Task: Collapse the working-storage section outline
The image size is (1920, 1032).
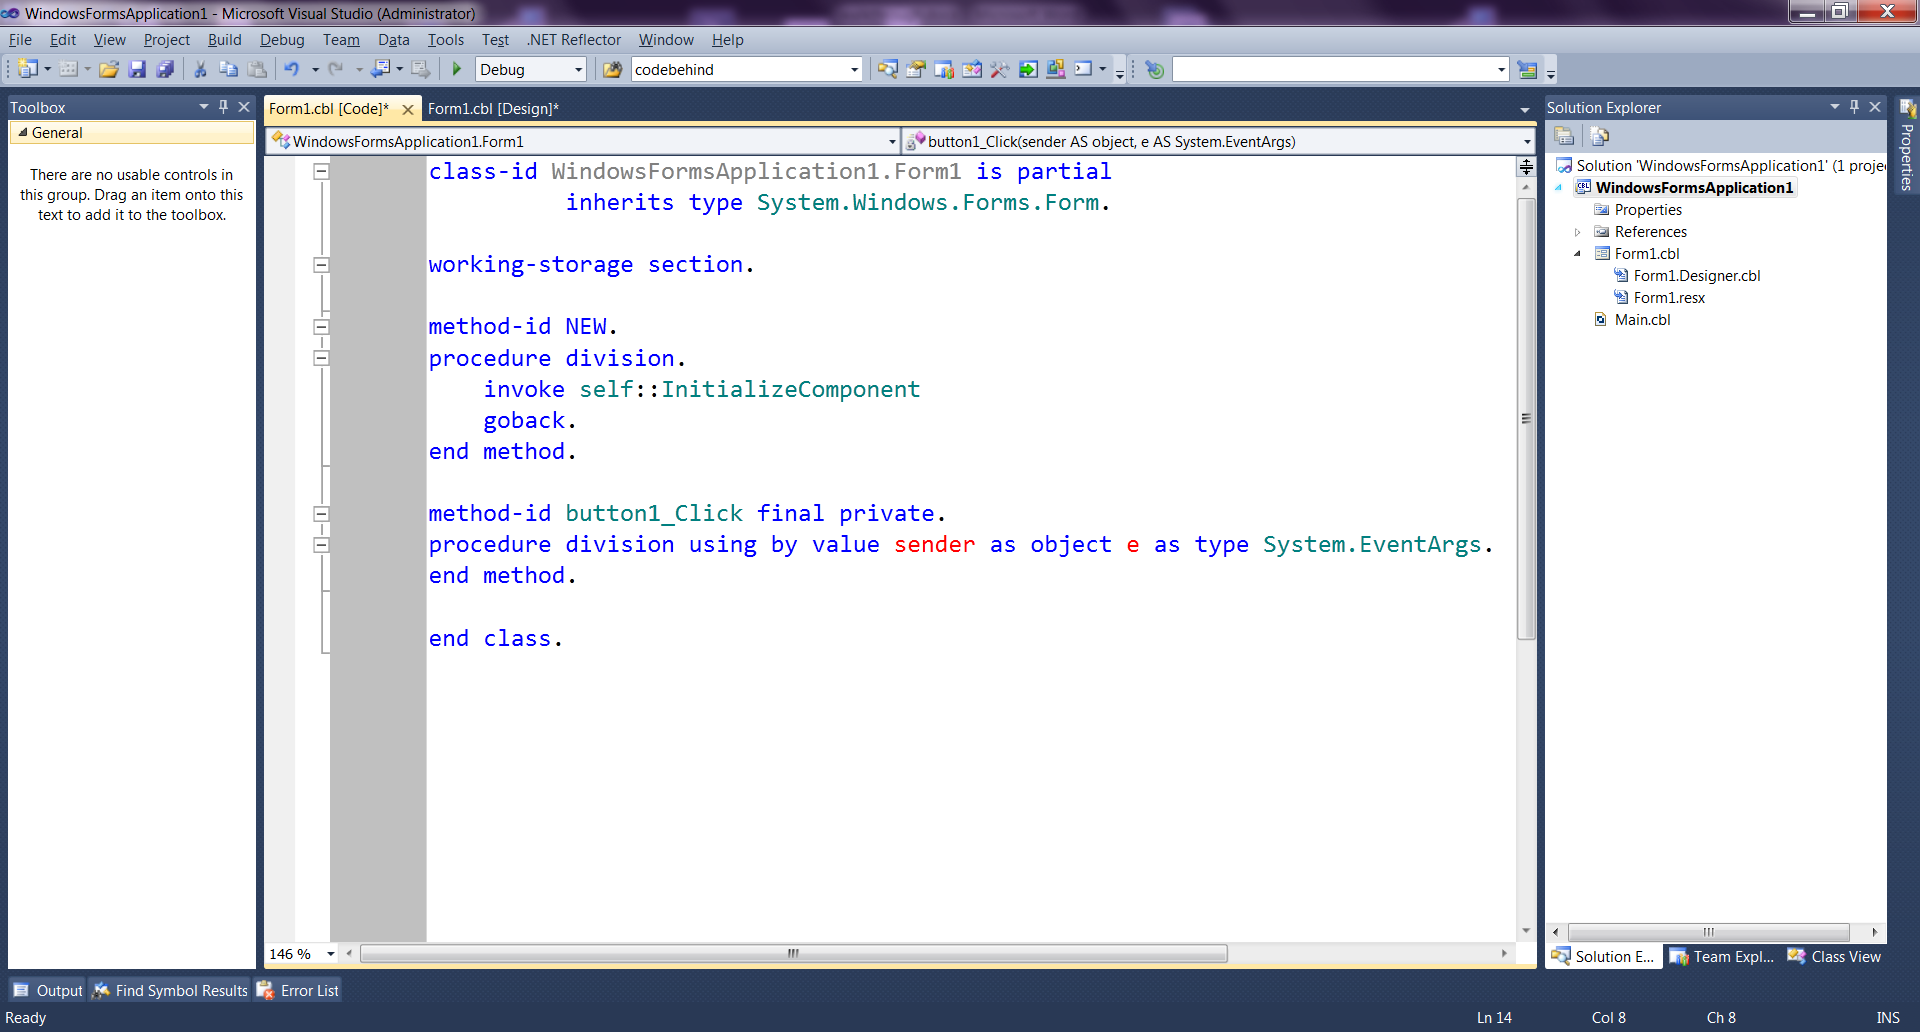Action: coord(321,265)
